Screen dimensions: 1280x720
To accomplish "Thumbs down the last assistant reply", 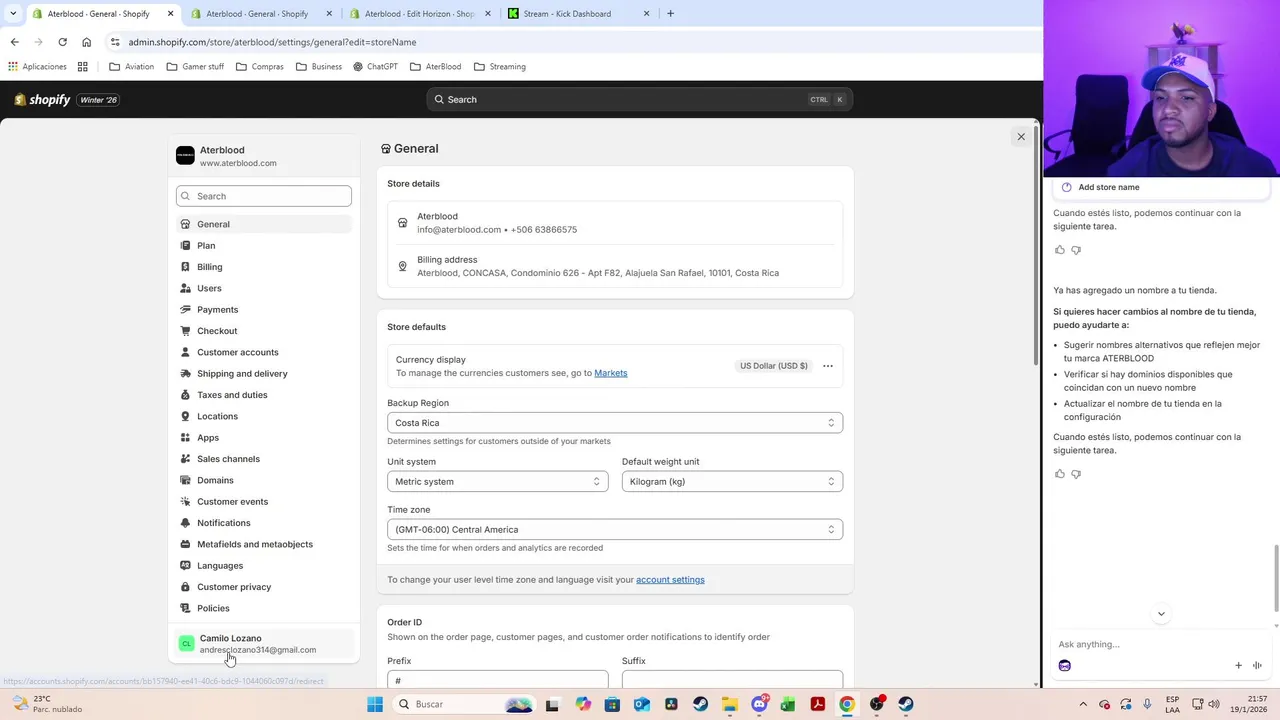I will tap(1076, 474).
